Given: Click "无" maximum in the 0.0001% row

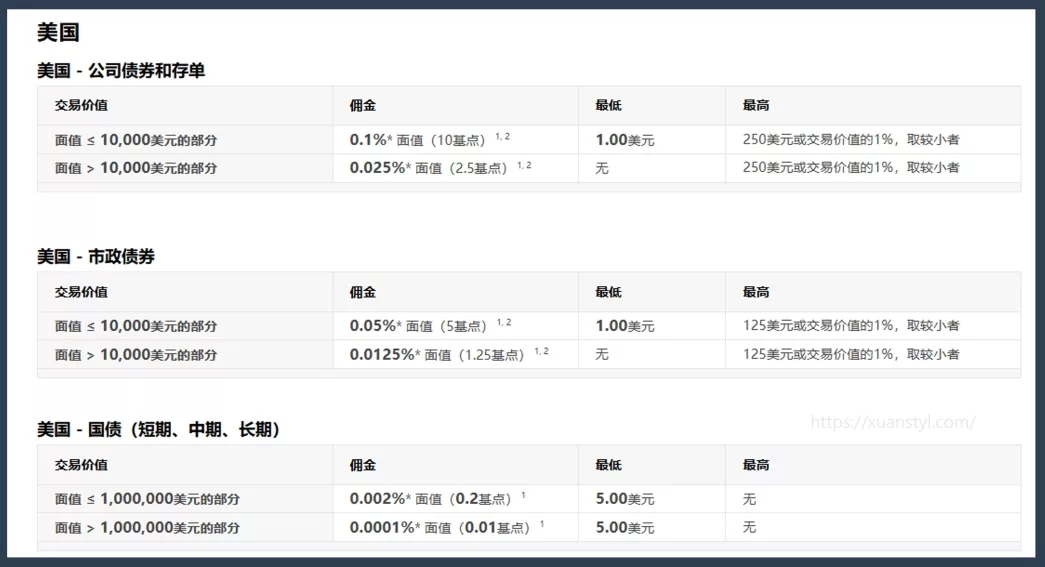Looking at the screenshot, I should pyautogui.click(x=749, y=527).
